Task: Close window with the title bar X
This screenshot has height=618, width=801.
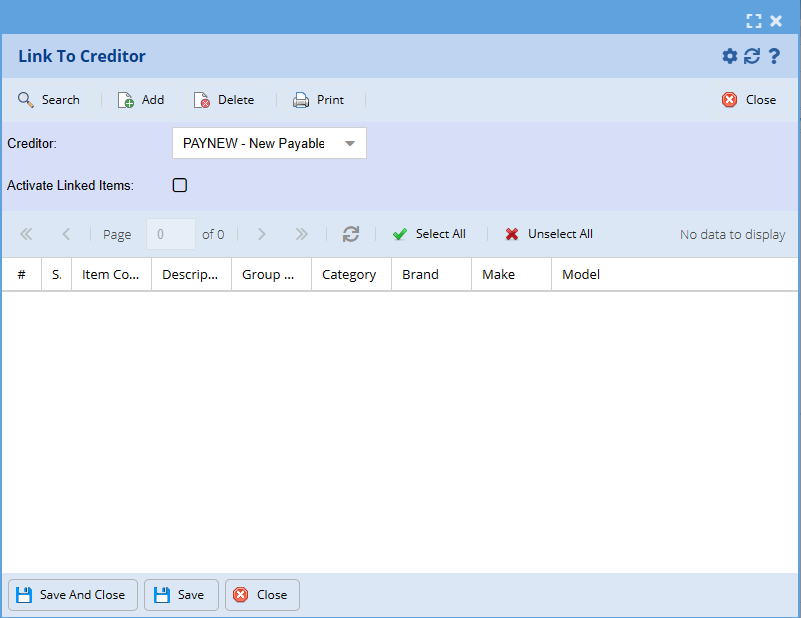Action: point(776,21)
